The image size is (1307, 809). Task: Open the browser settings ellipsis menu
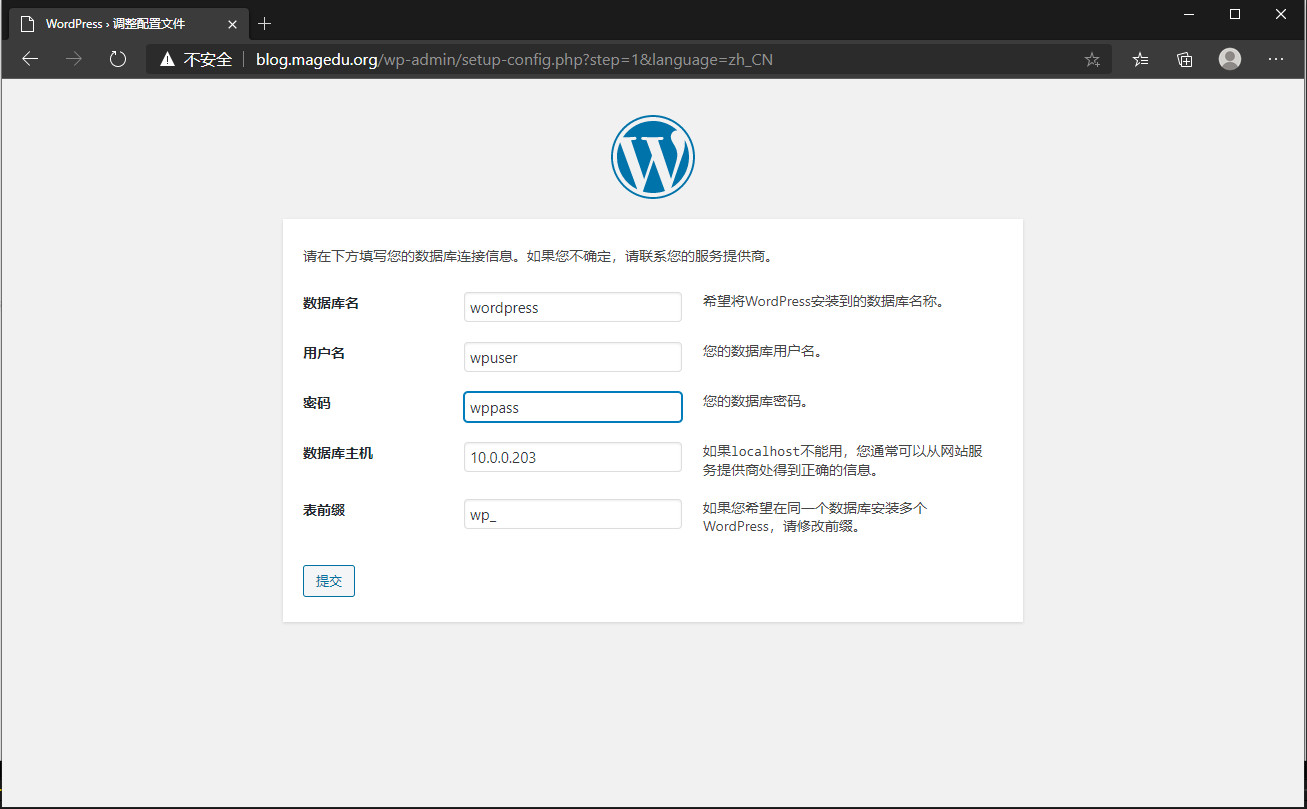coord(1276,60)
